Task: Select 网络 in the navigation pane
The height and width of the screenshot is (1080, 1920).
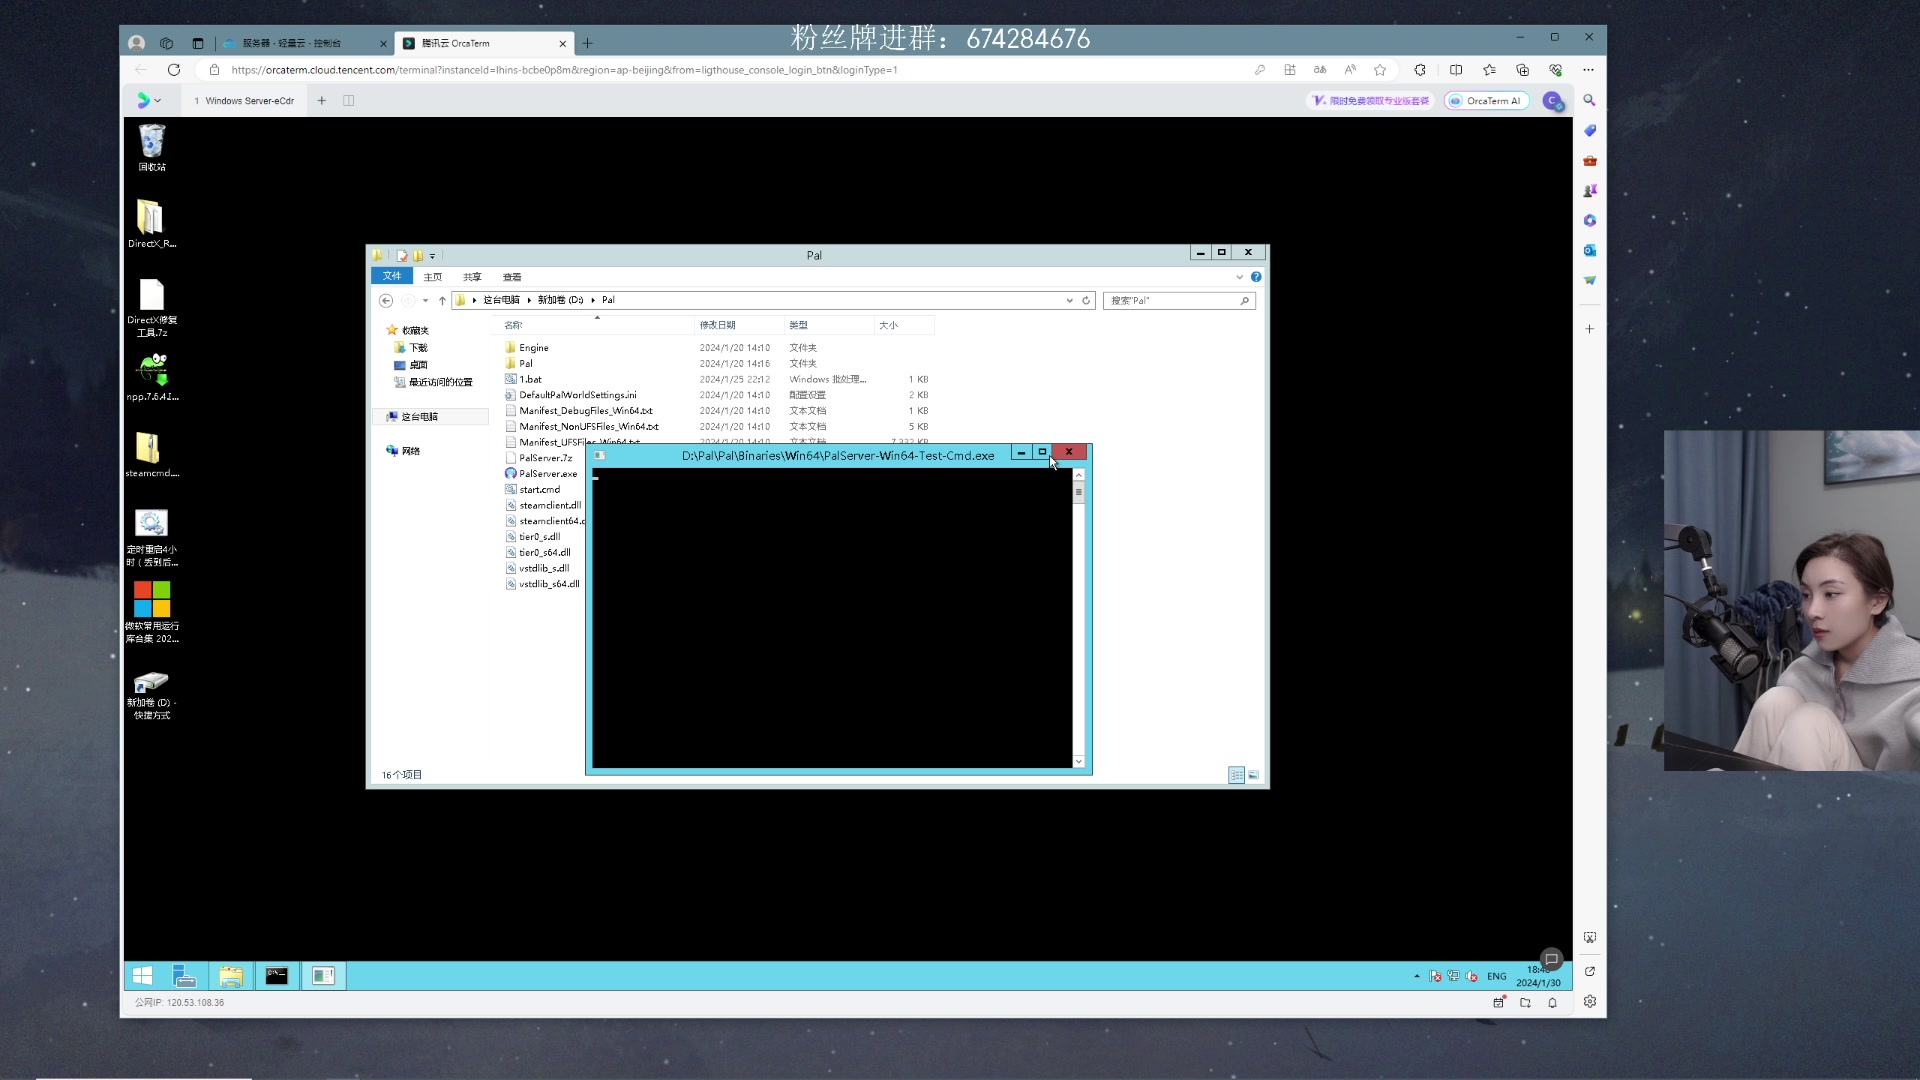Action: [410, 451]
